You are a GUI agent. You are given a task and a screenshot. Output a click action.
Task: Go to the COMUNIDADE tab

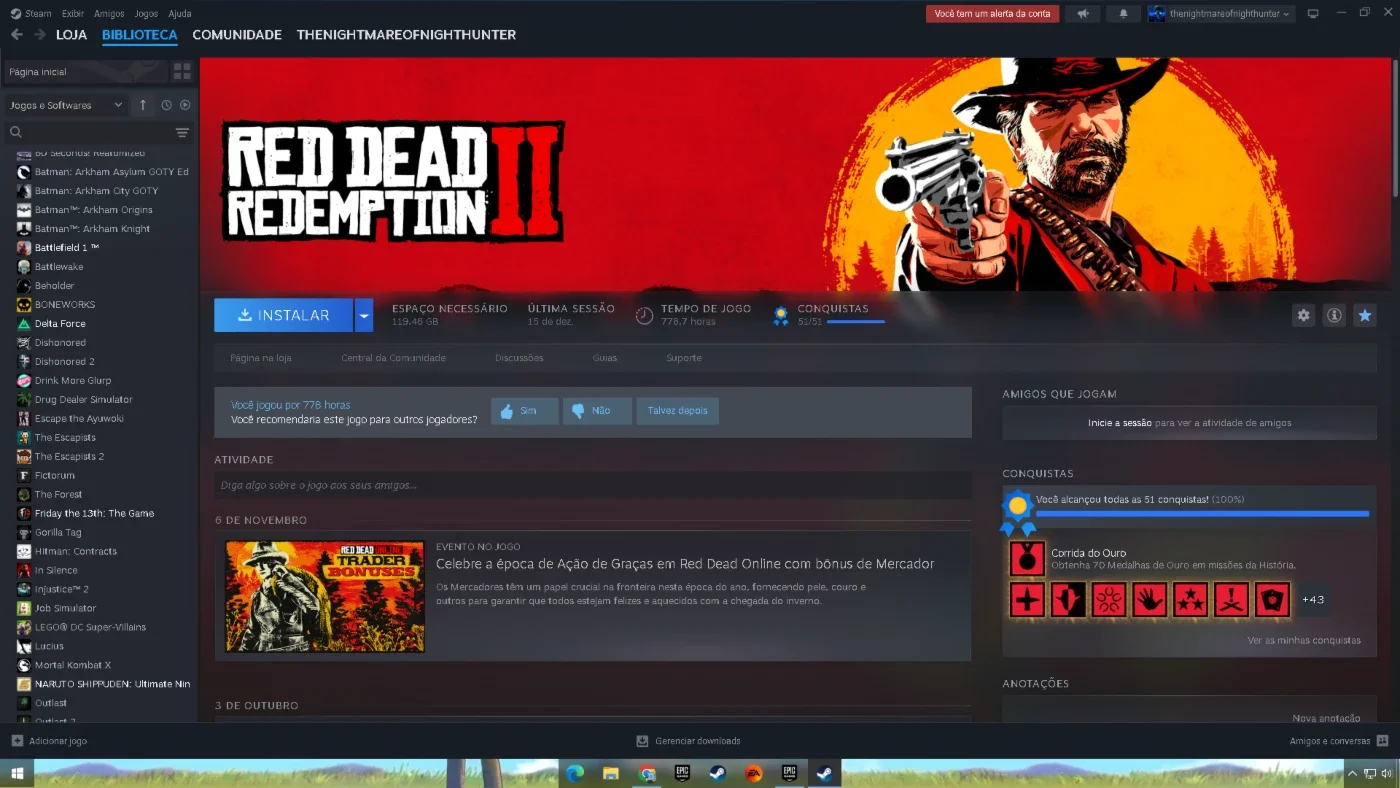tap(237, 34)
